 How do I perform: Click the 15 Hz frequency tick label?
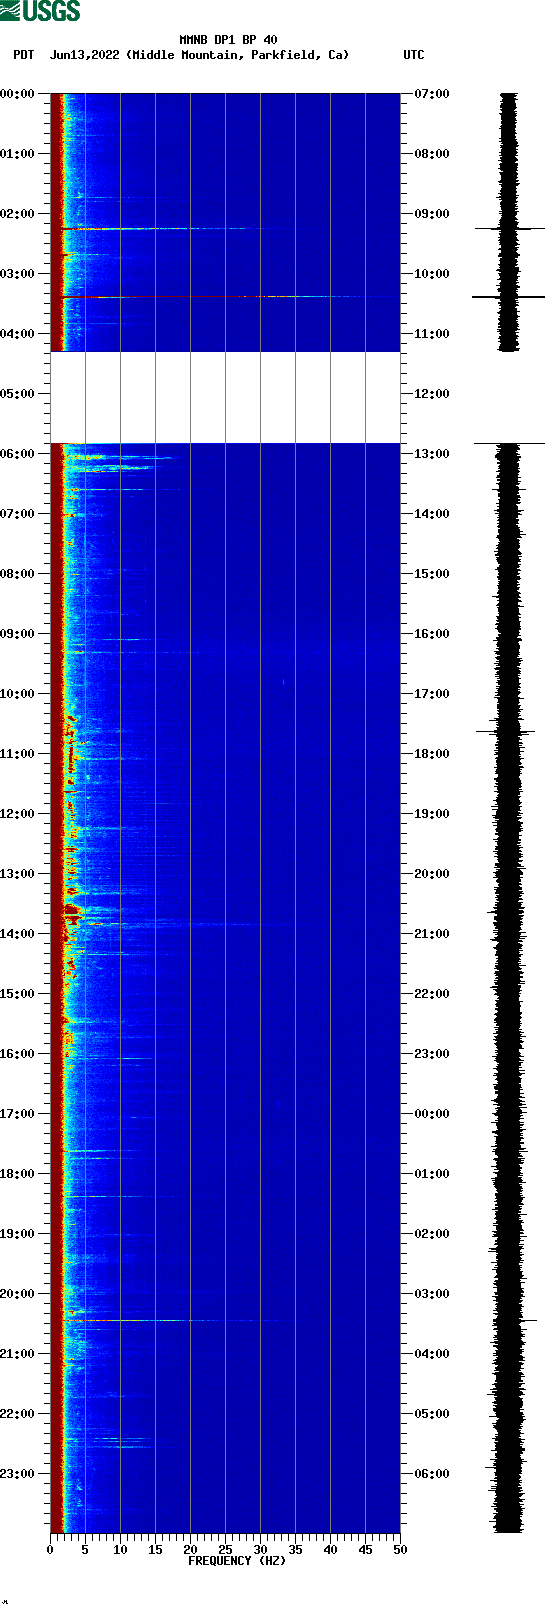[155, 1550]
